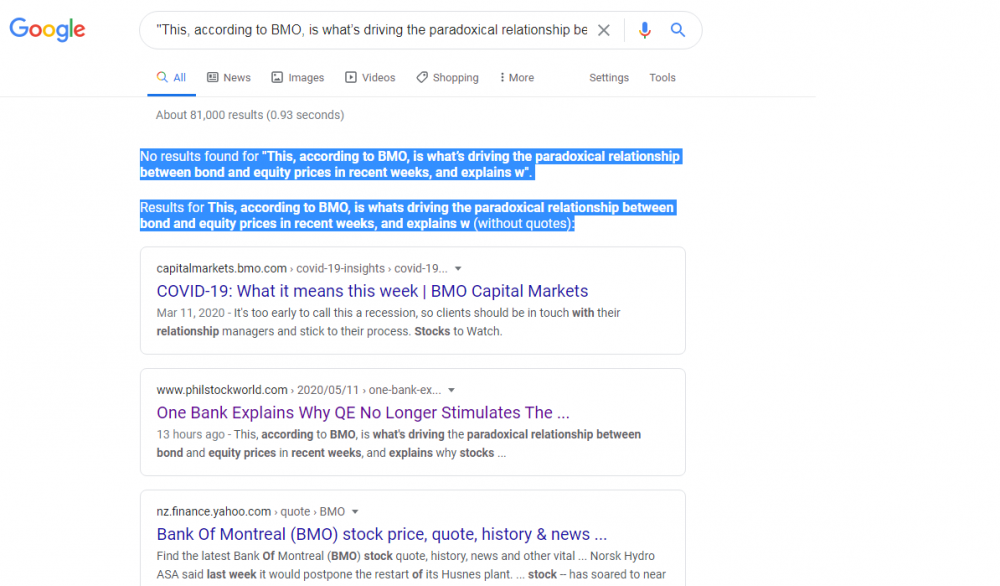The image size is (1000, 586).
Task: Select the All results tab
Action: [172, 78]
